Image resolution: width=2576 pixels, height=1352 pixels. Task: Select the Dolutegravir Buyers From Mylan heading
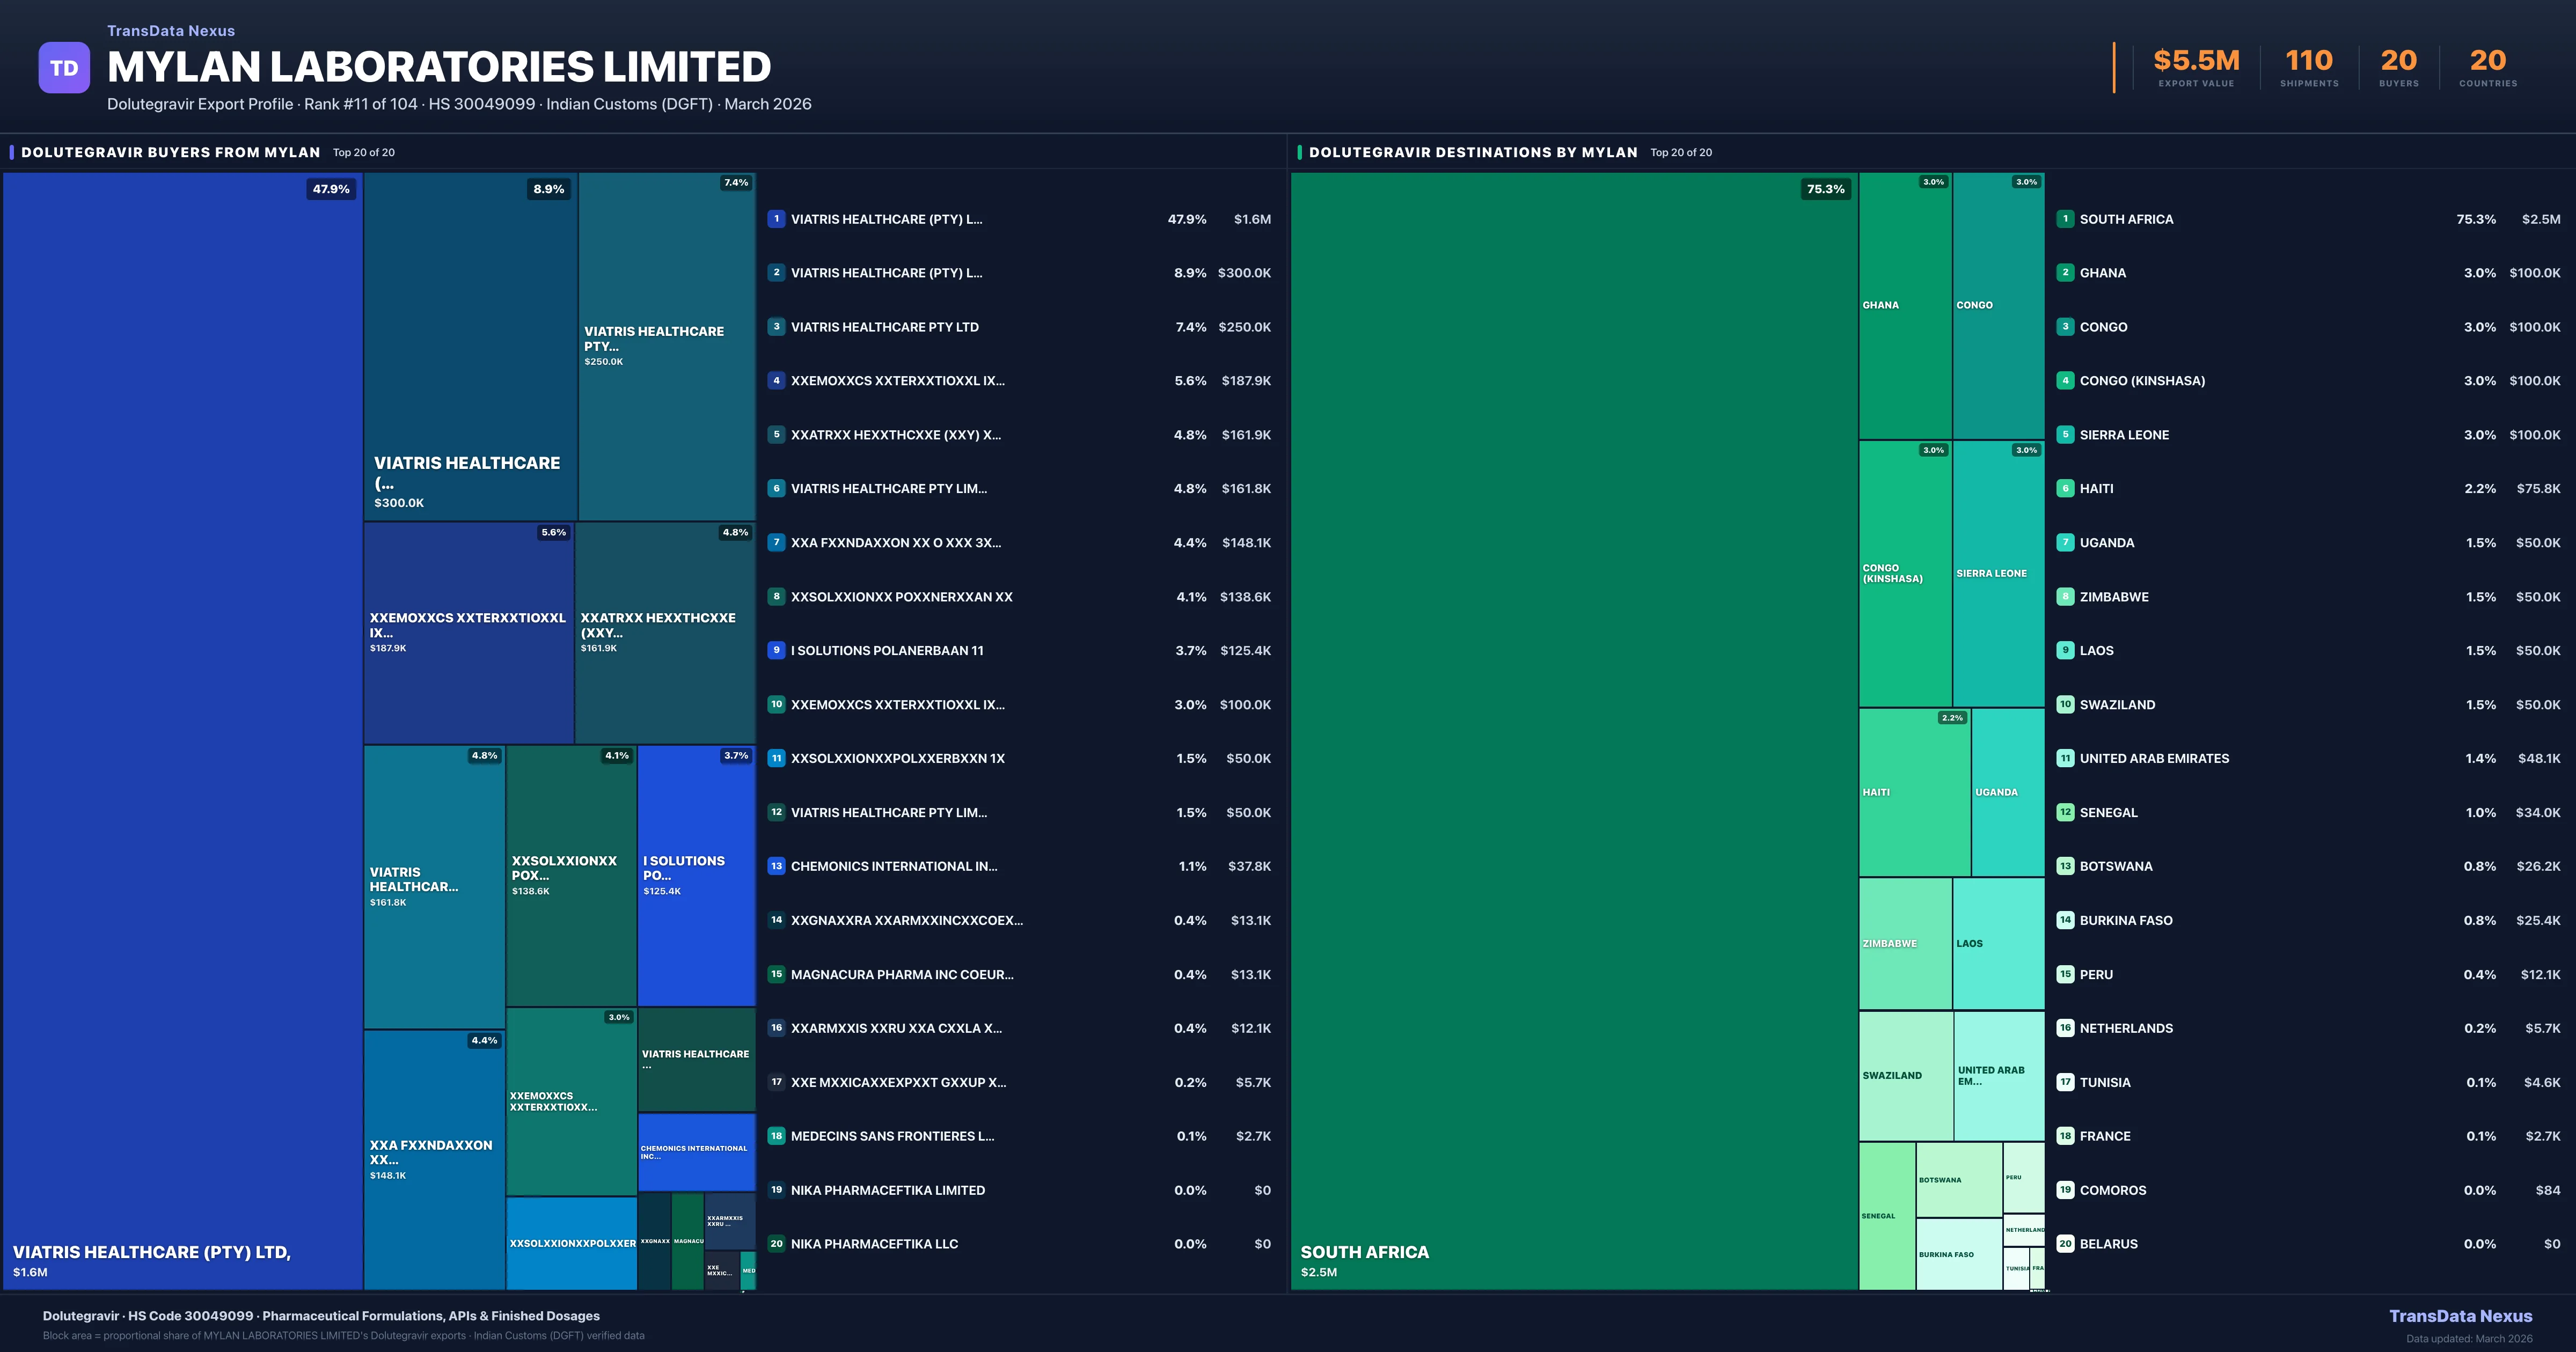coord(171,152)
